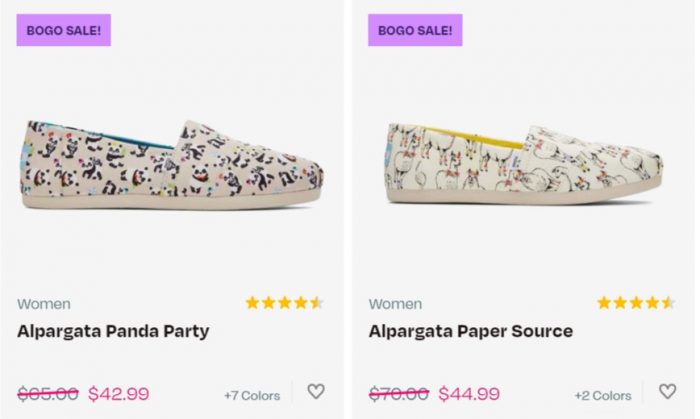
Task: Click the $44.99 sale price
Action: (469, 394)
